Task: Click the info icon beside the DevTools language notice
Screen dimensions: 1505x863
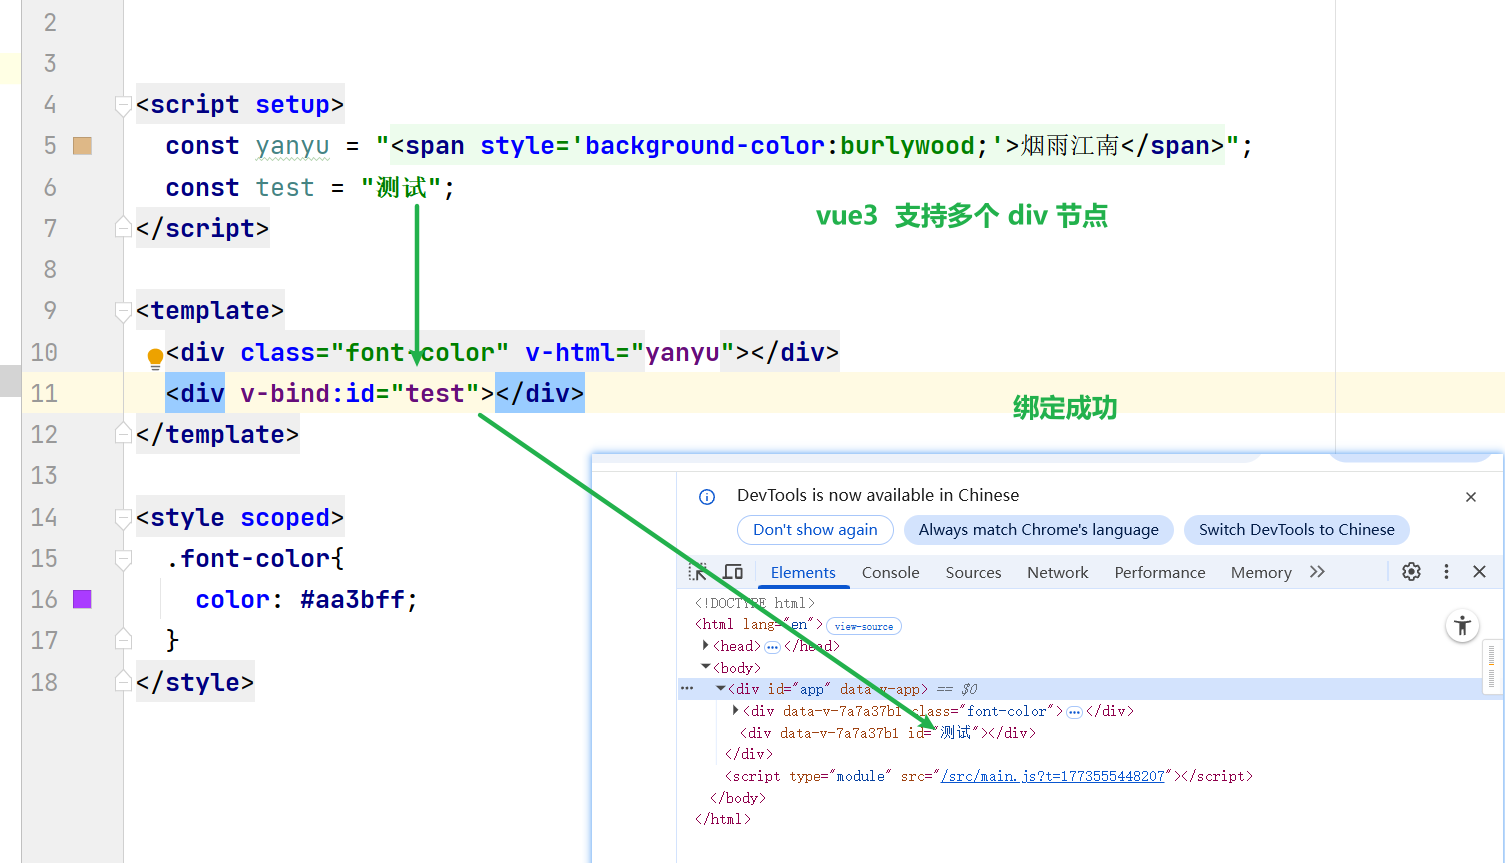Action: (707, 497)
